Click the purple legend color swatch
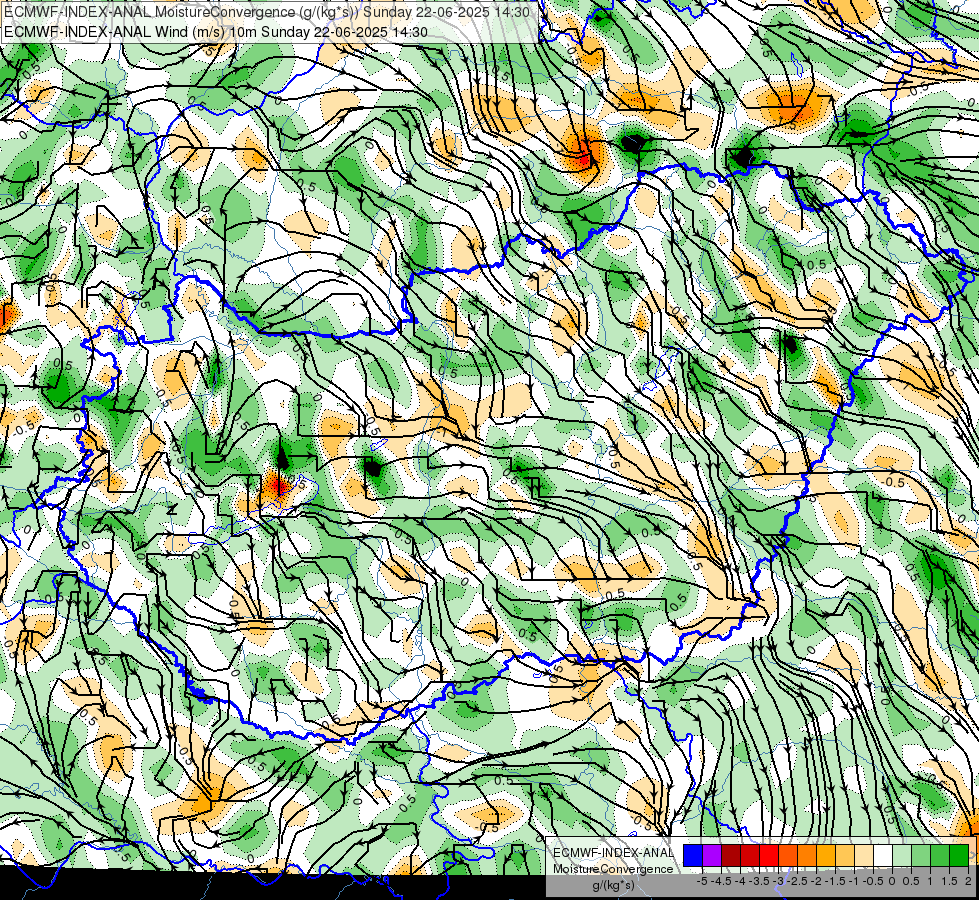 pyautogui.click(x=712, y=855)
